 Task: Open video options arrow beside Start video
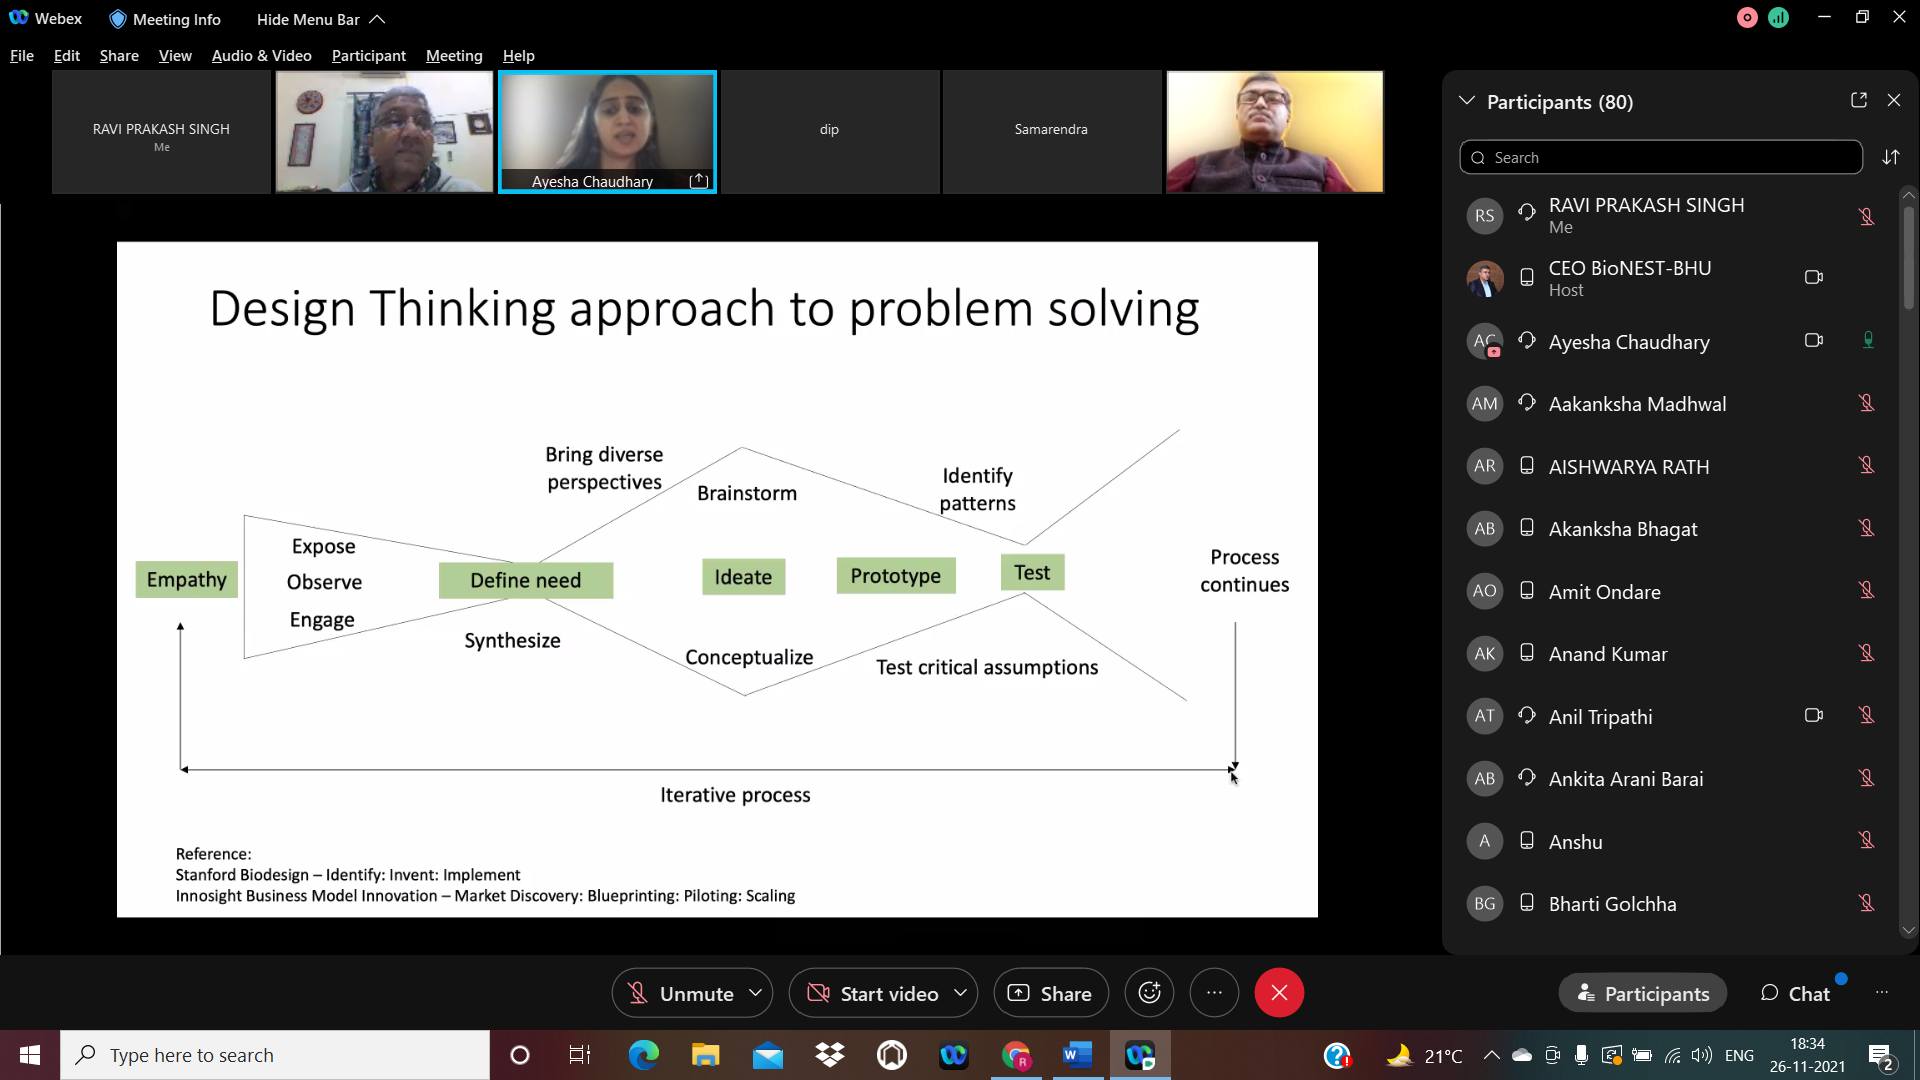tap(960, 993)
